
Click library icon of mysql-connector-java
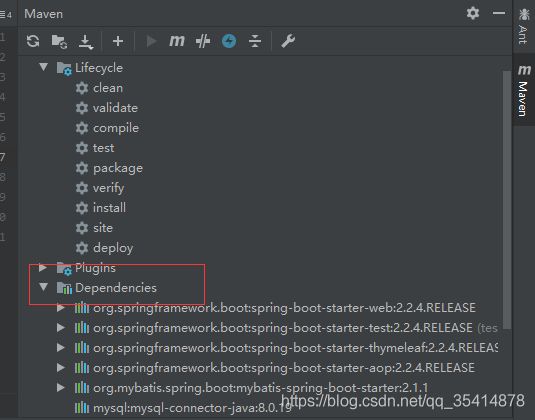(82, 408)
